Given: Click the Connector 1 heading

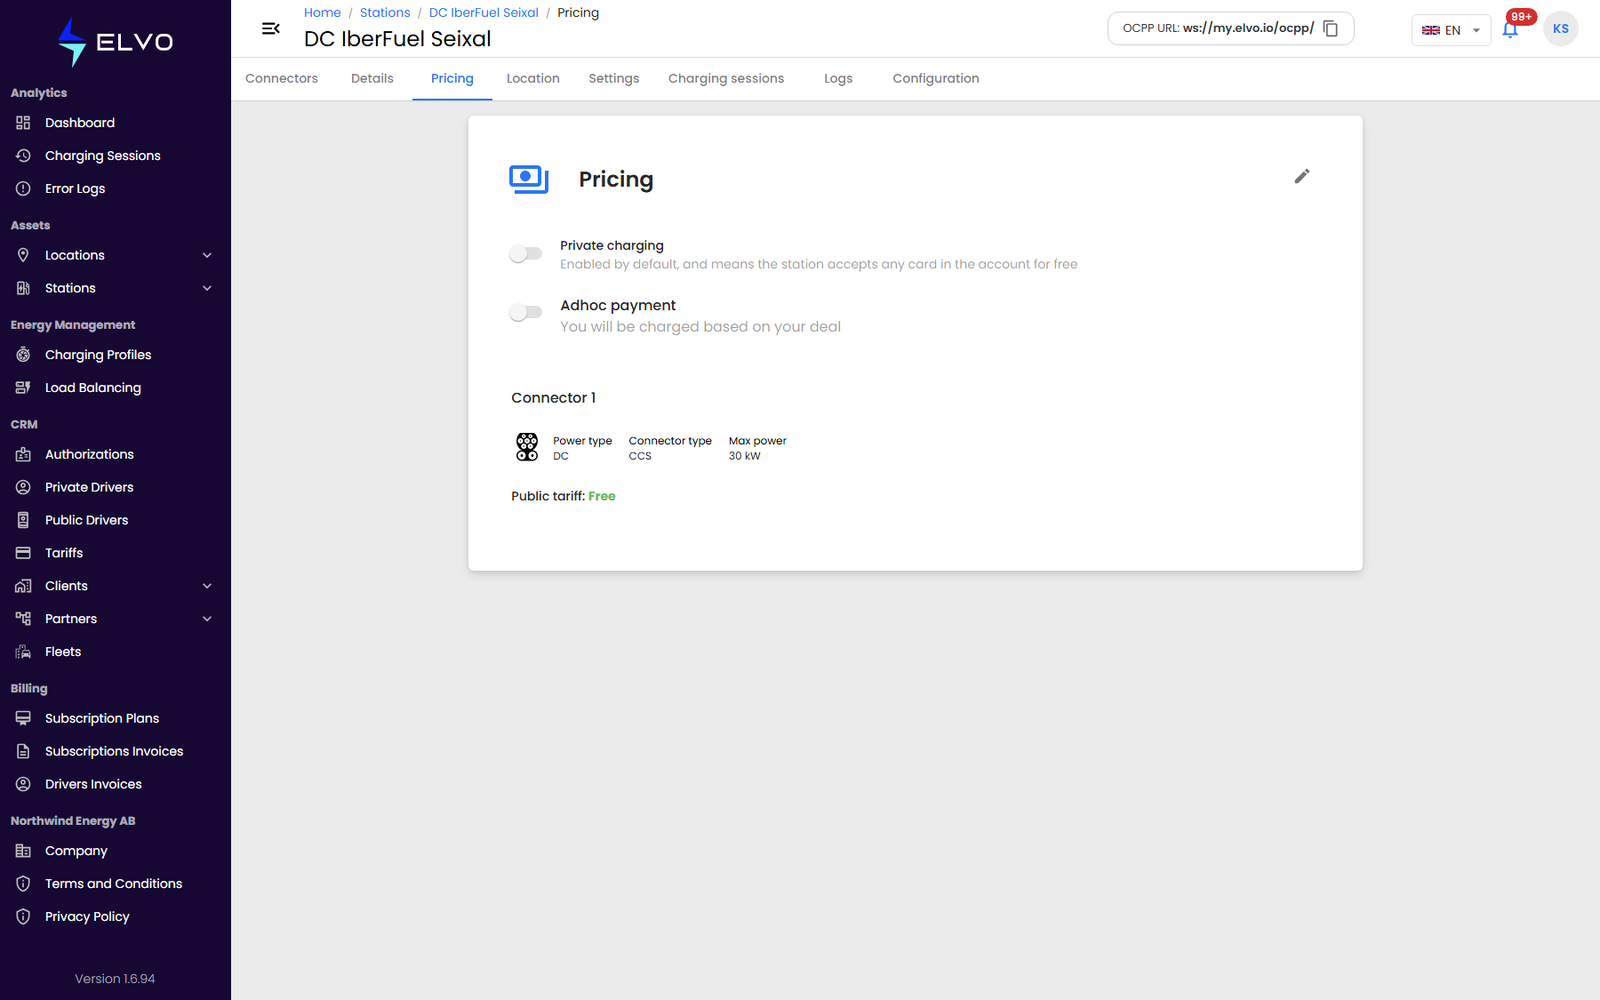Looking at the screenshot, I should click(x=553, y=398).
